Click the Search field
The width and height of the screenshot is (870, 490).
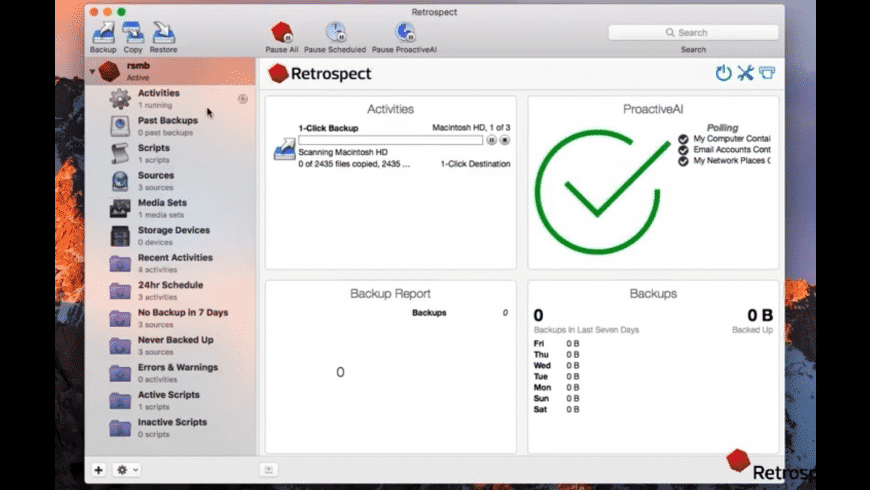tap(694, 33)
